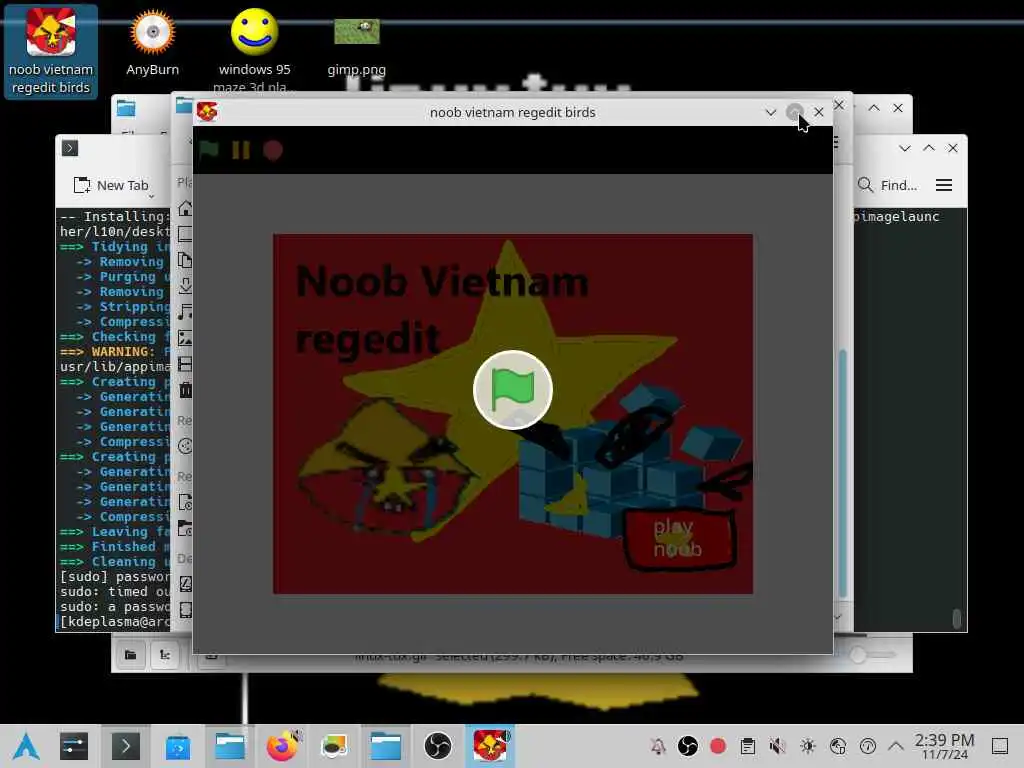Click the terminal vertical scrollbar handle

click(x=957, y=618)
